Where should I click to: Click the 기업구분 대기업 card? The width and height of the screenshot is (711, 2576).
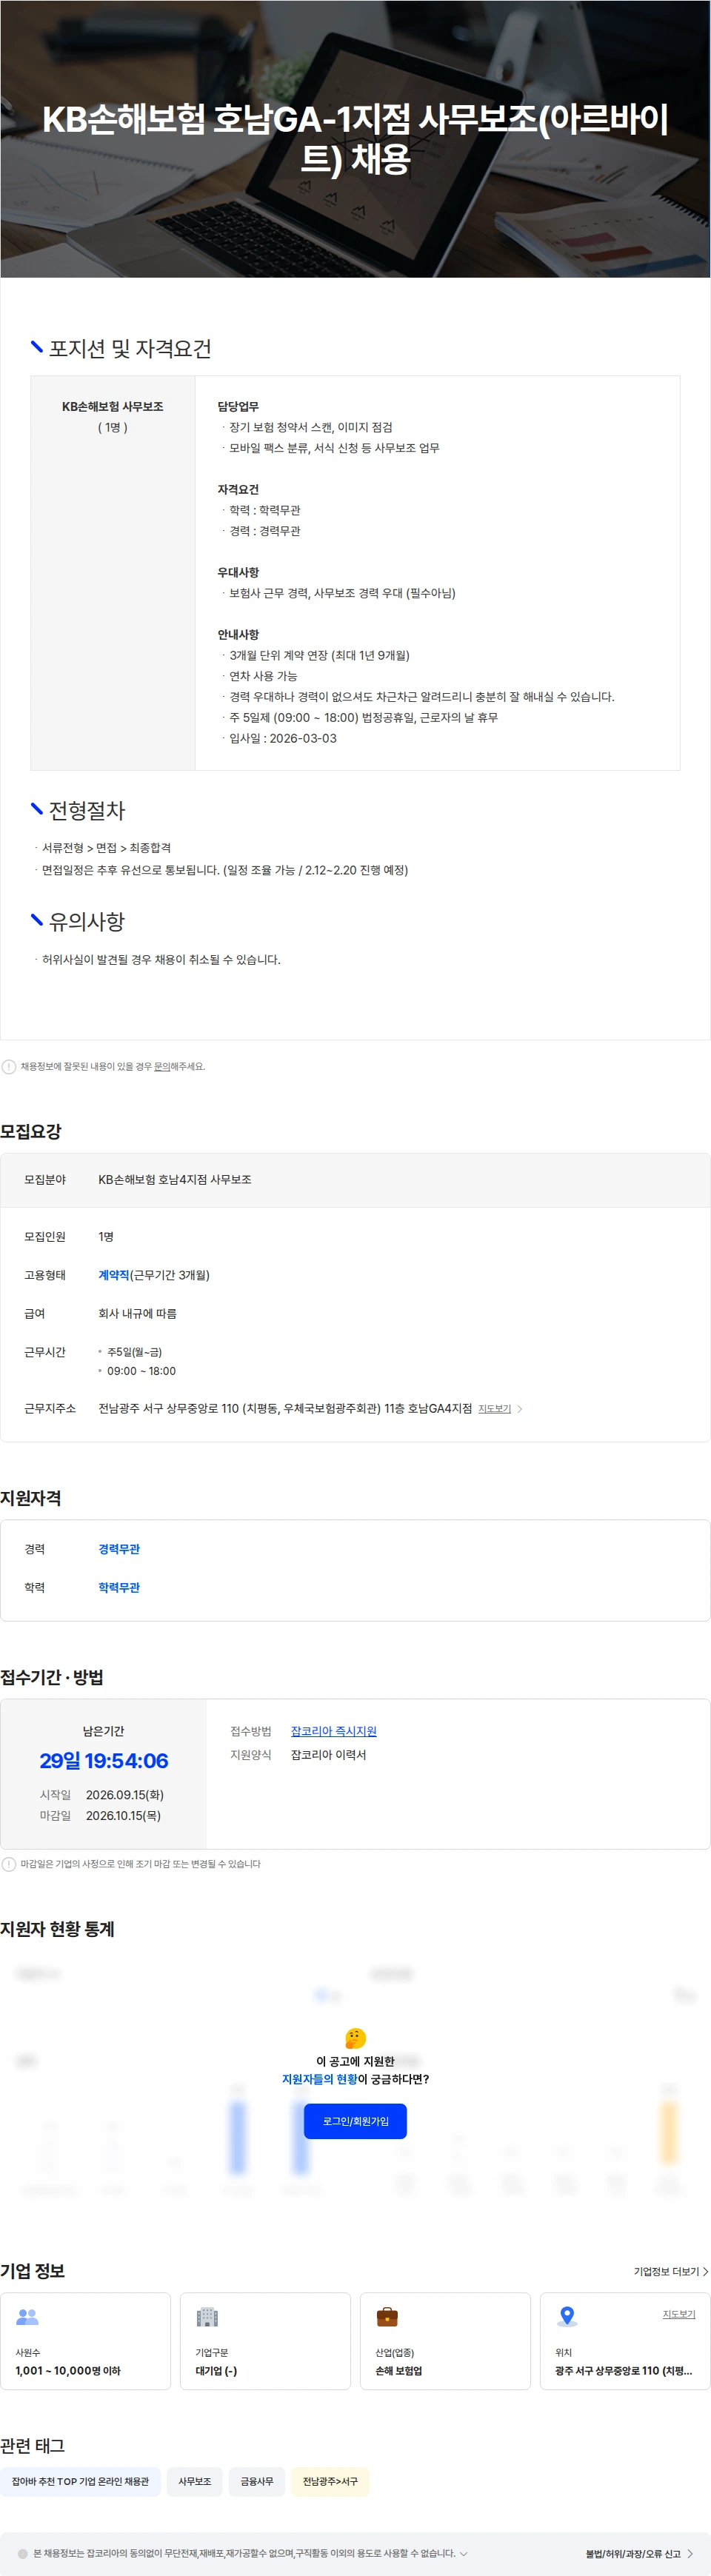click(265, 2341)
